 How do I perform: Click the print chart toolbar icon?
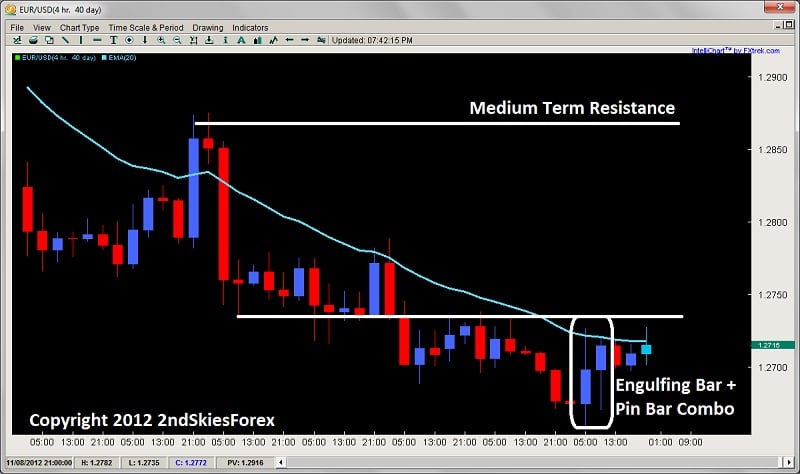click(x=33, y=40)
